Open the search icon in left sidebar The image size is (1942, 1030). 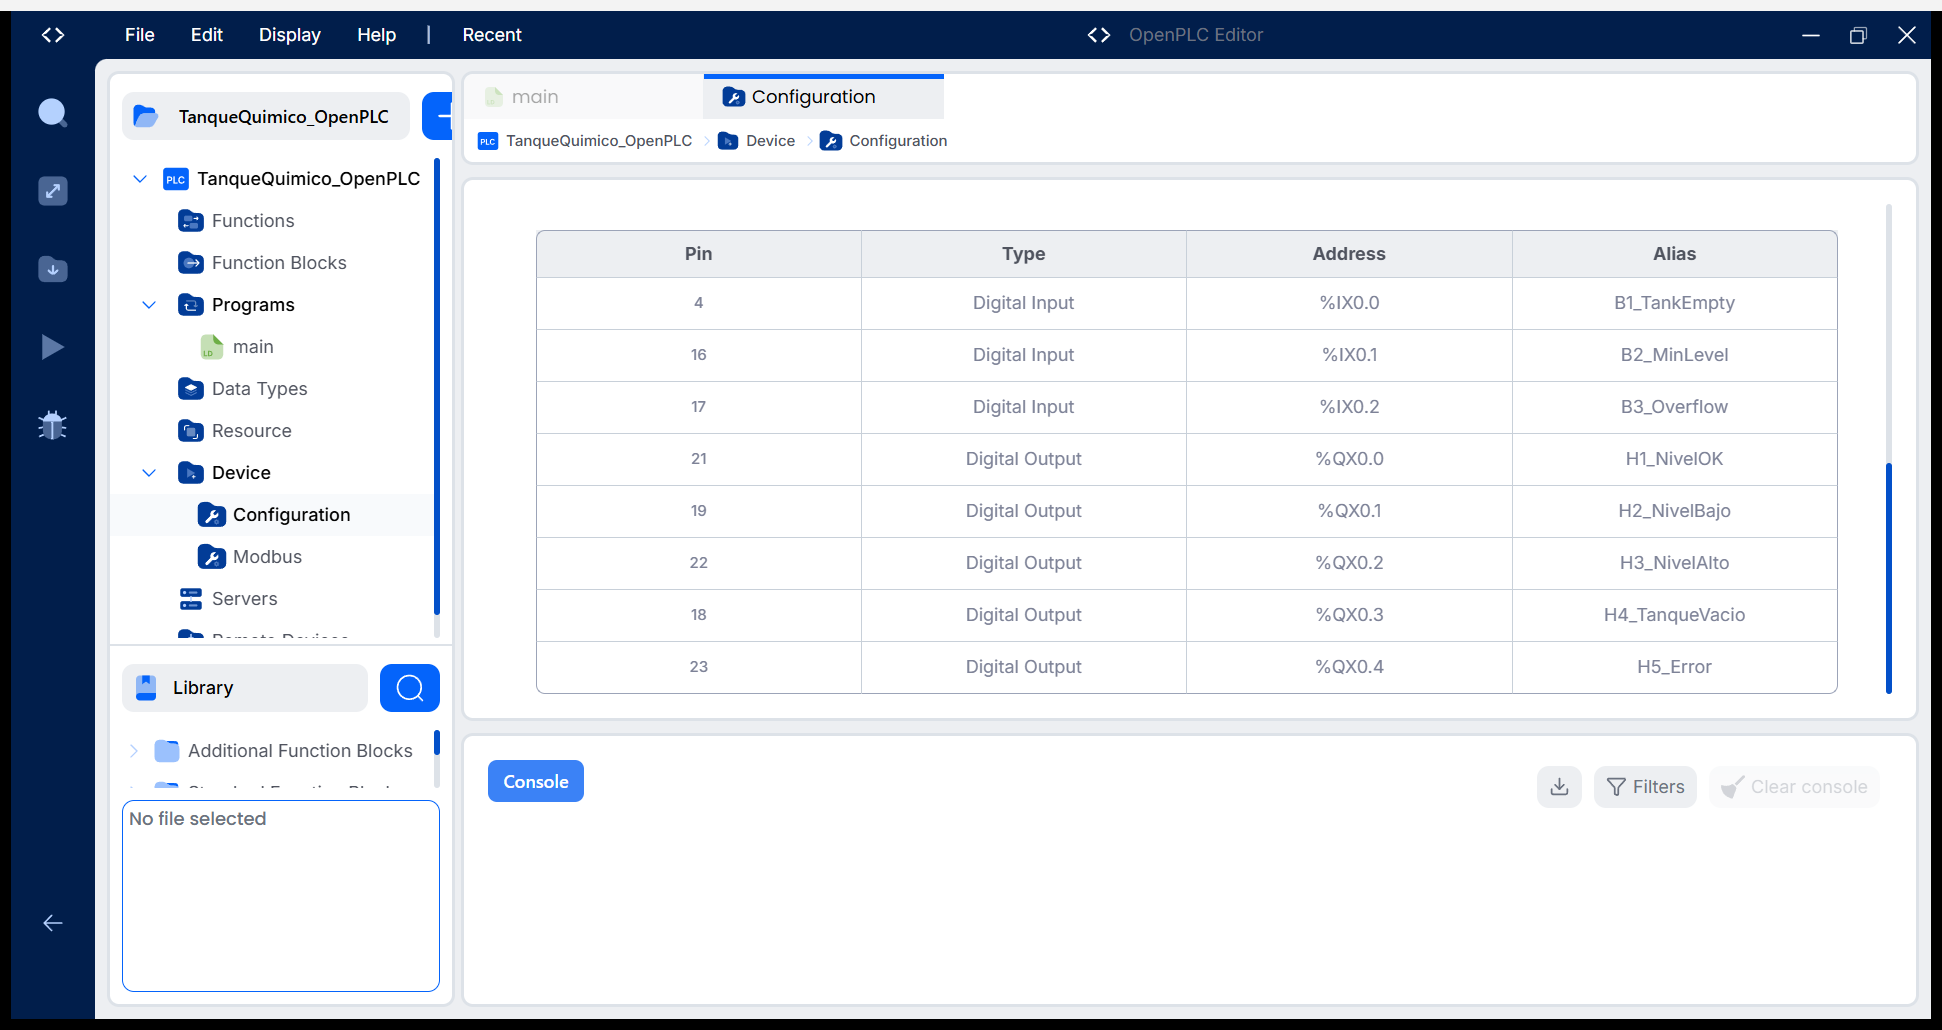pos(52,112)
